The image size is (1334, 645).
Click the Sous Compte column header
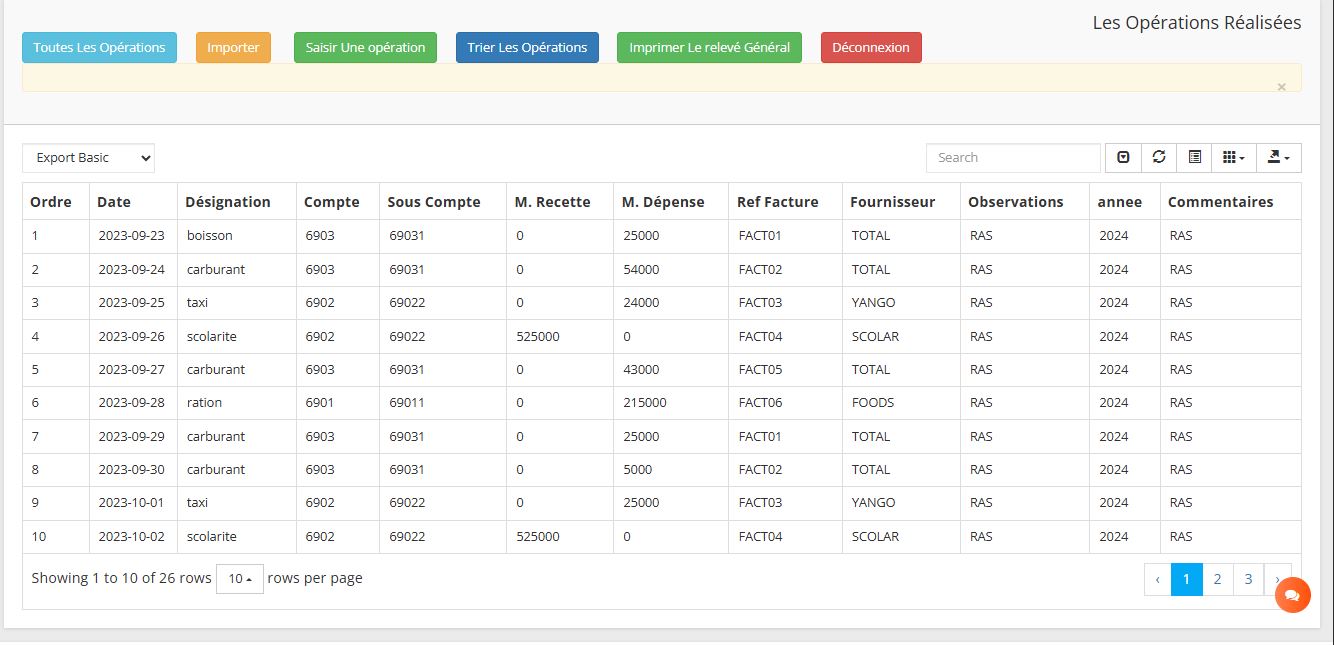(x=443, y=202)
